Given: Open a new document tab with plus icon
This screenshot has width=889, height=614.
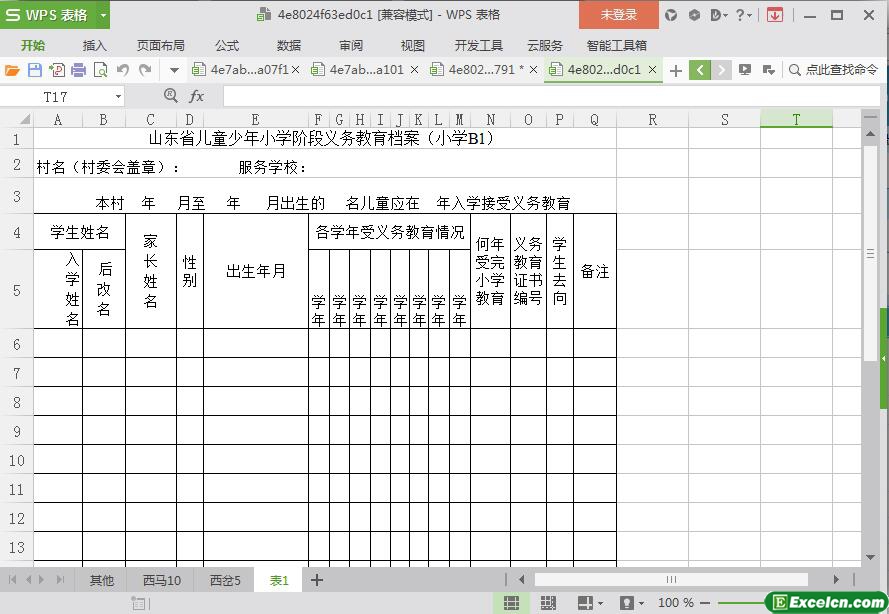Looking at the screenshot, I should pyautogui.click(x=676, y=70).
